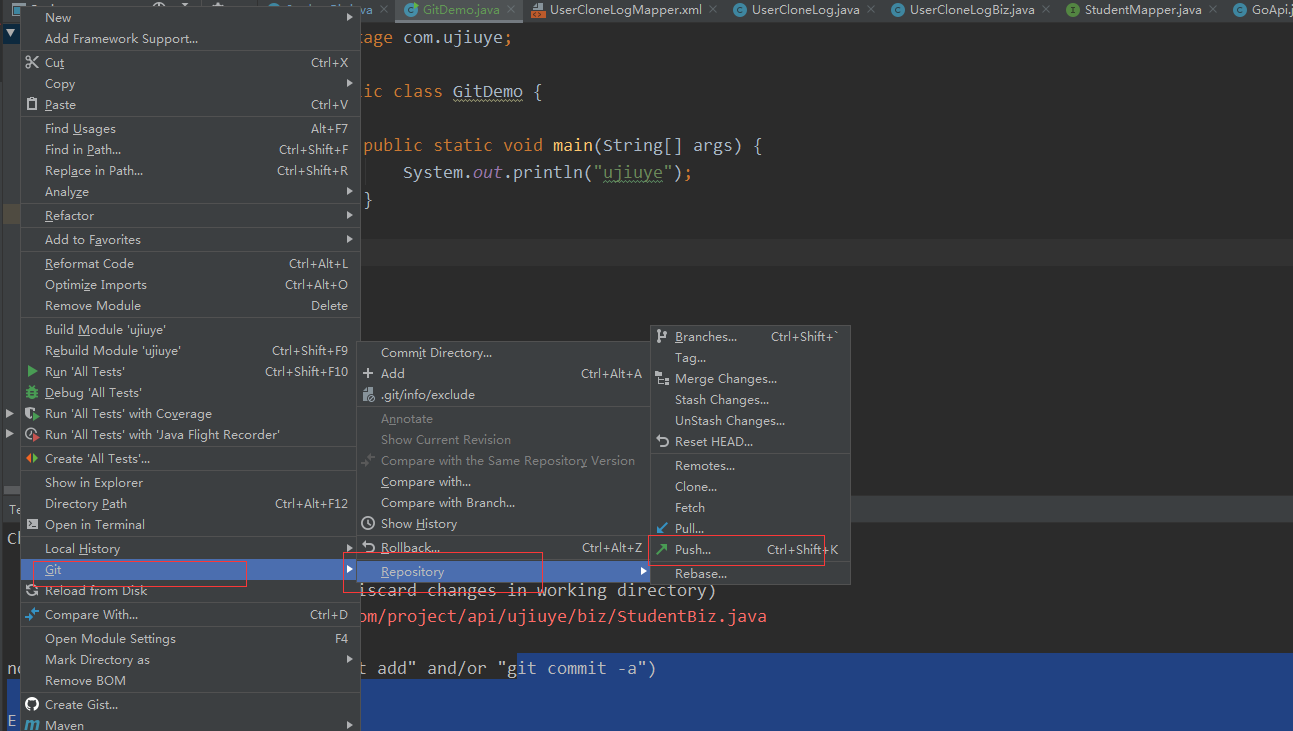Select Show in Explorer entry
This screenshot has width=1293, height=731.
coord(188,482)
